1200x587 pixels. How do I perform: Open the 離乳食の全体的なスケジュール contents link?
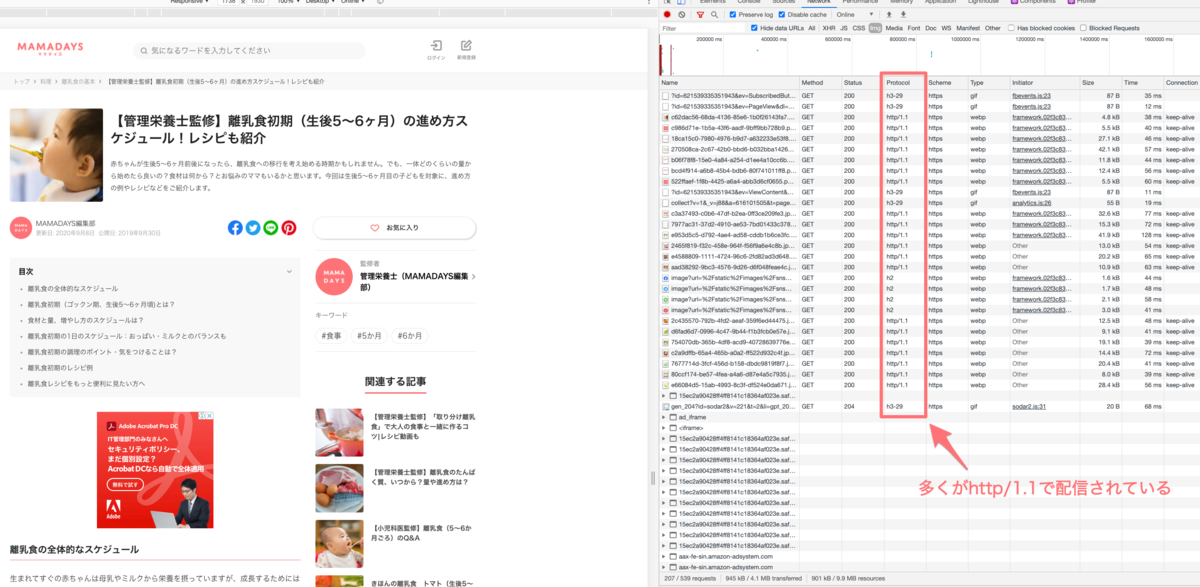click(73, 288)
